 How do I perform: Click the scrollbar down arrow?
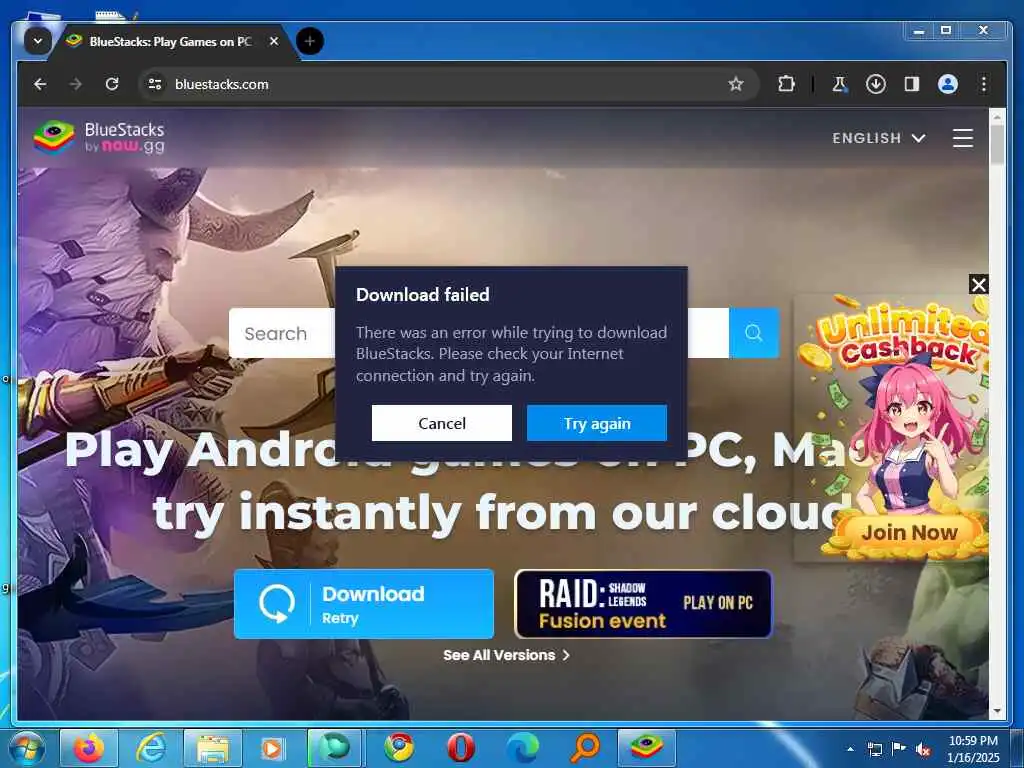997,711
